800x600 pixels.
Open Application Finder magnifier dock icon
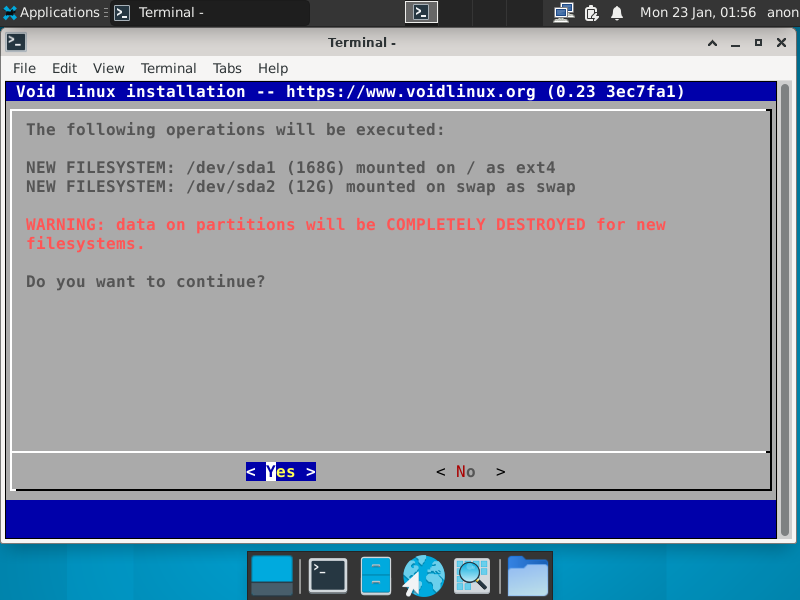tap(472, 576)
